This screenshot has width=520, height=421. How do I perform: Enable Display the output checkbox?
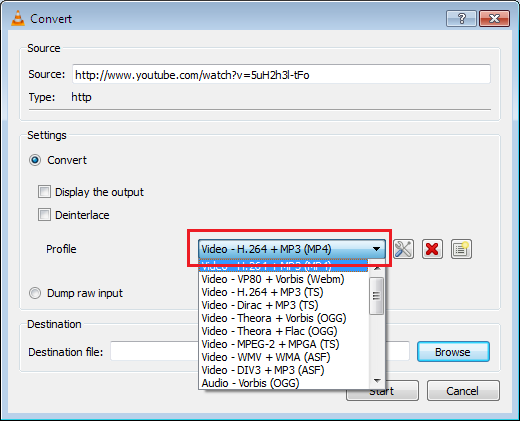coord(44,192)
